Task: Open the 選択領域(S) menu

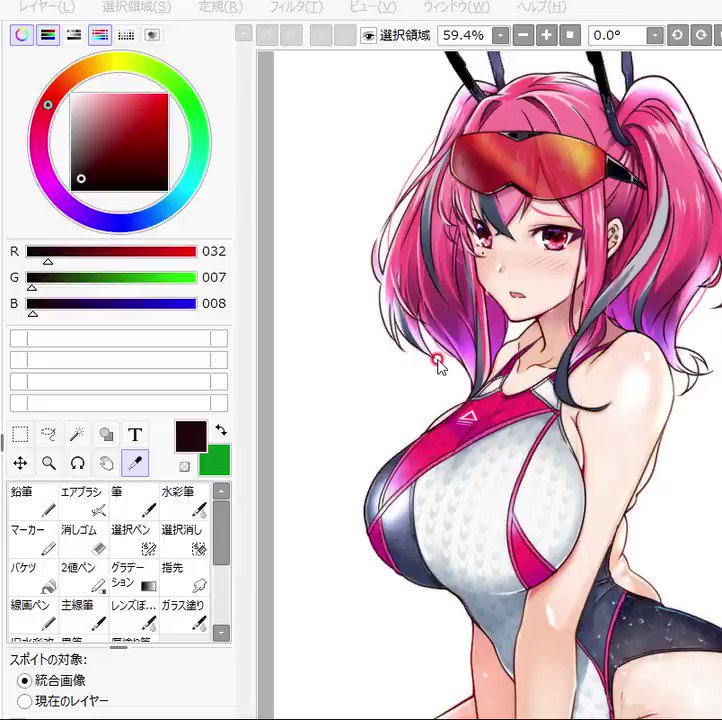Action: pyautogui.click(x=136, y=7)
